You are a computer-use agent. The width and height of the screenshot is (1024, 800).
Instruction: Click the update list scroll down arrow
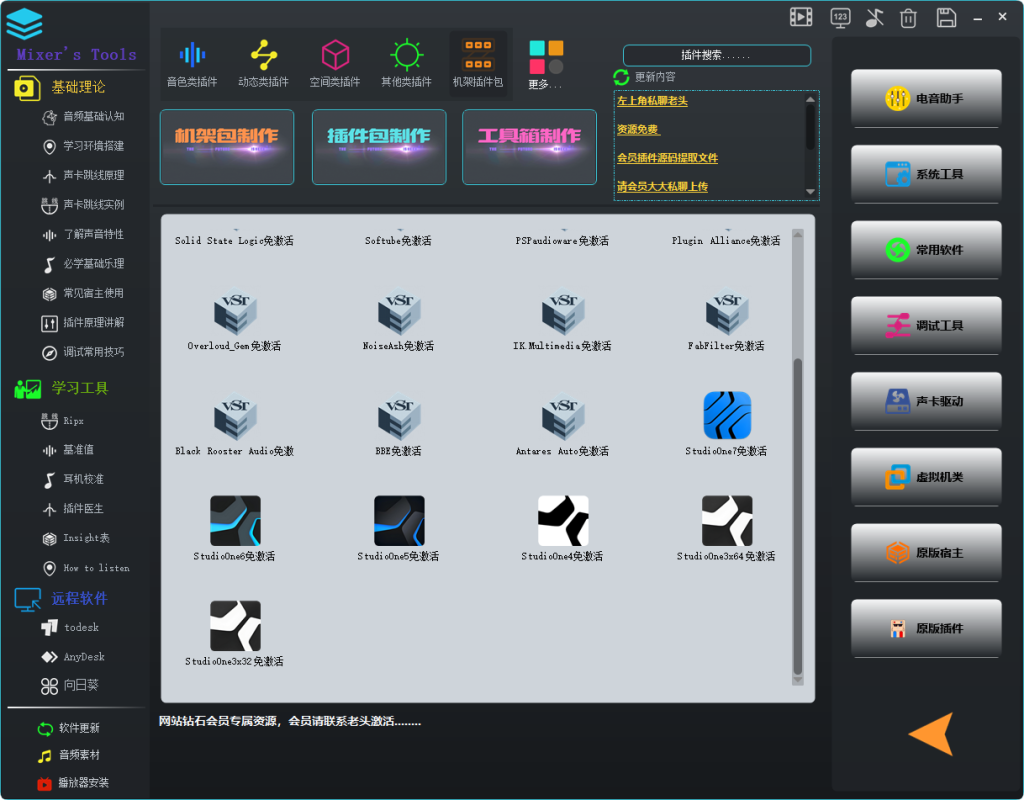pos(810,192)
